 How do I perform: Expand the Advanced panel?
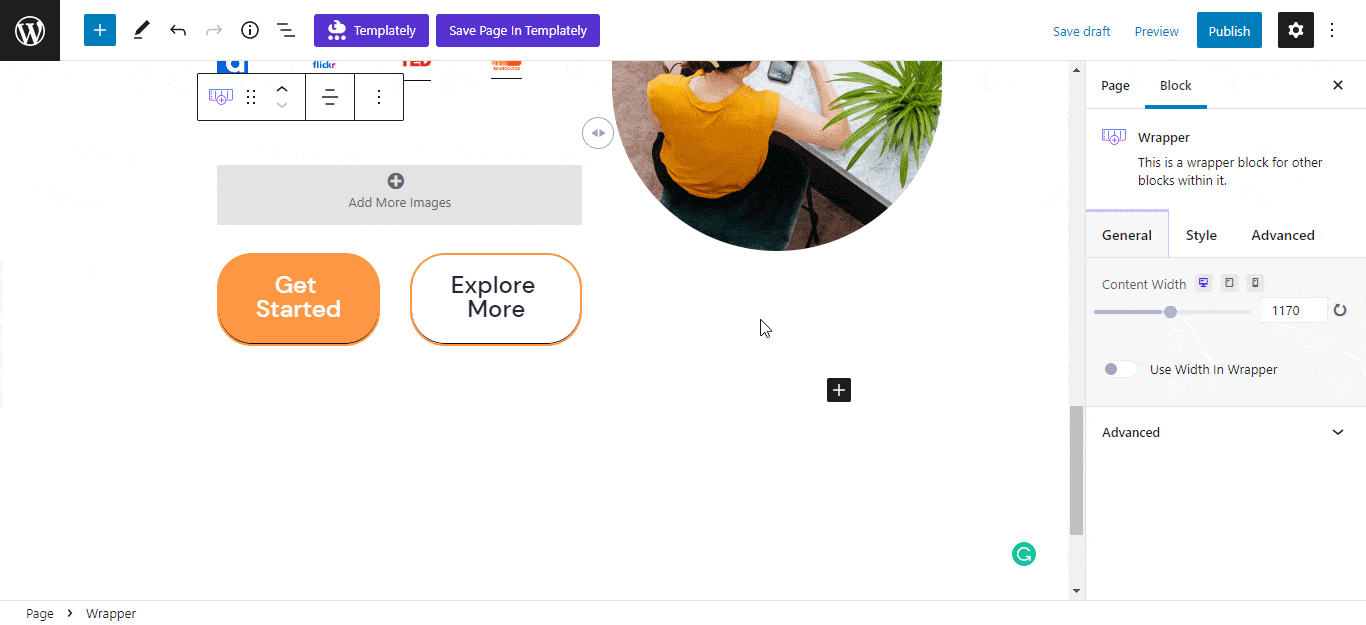(1224, 432)
